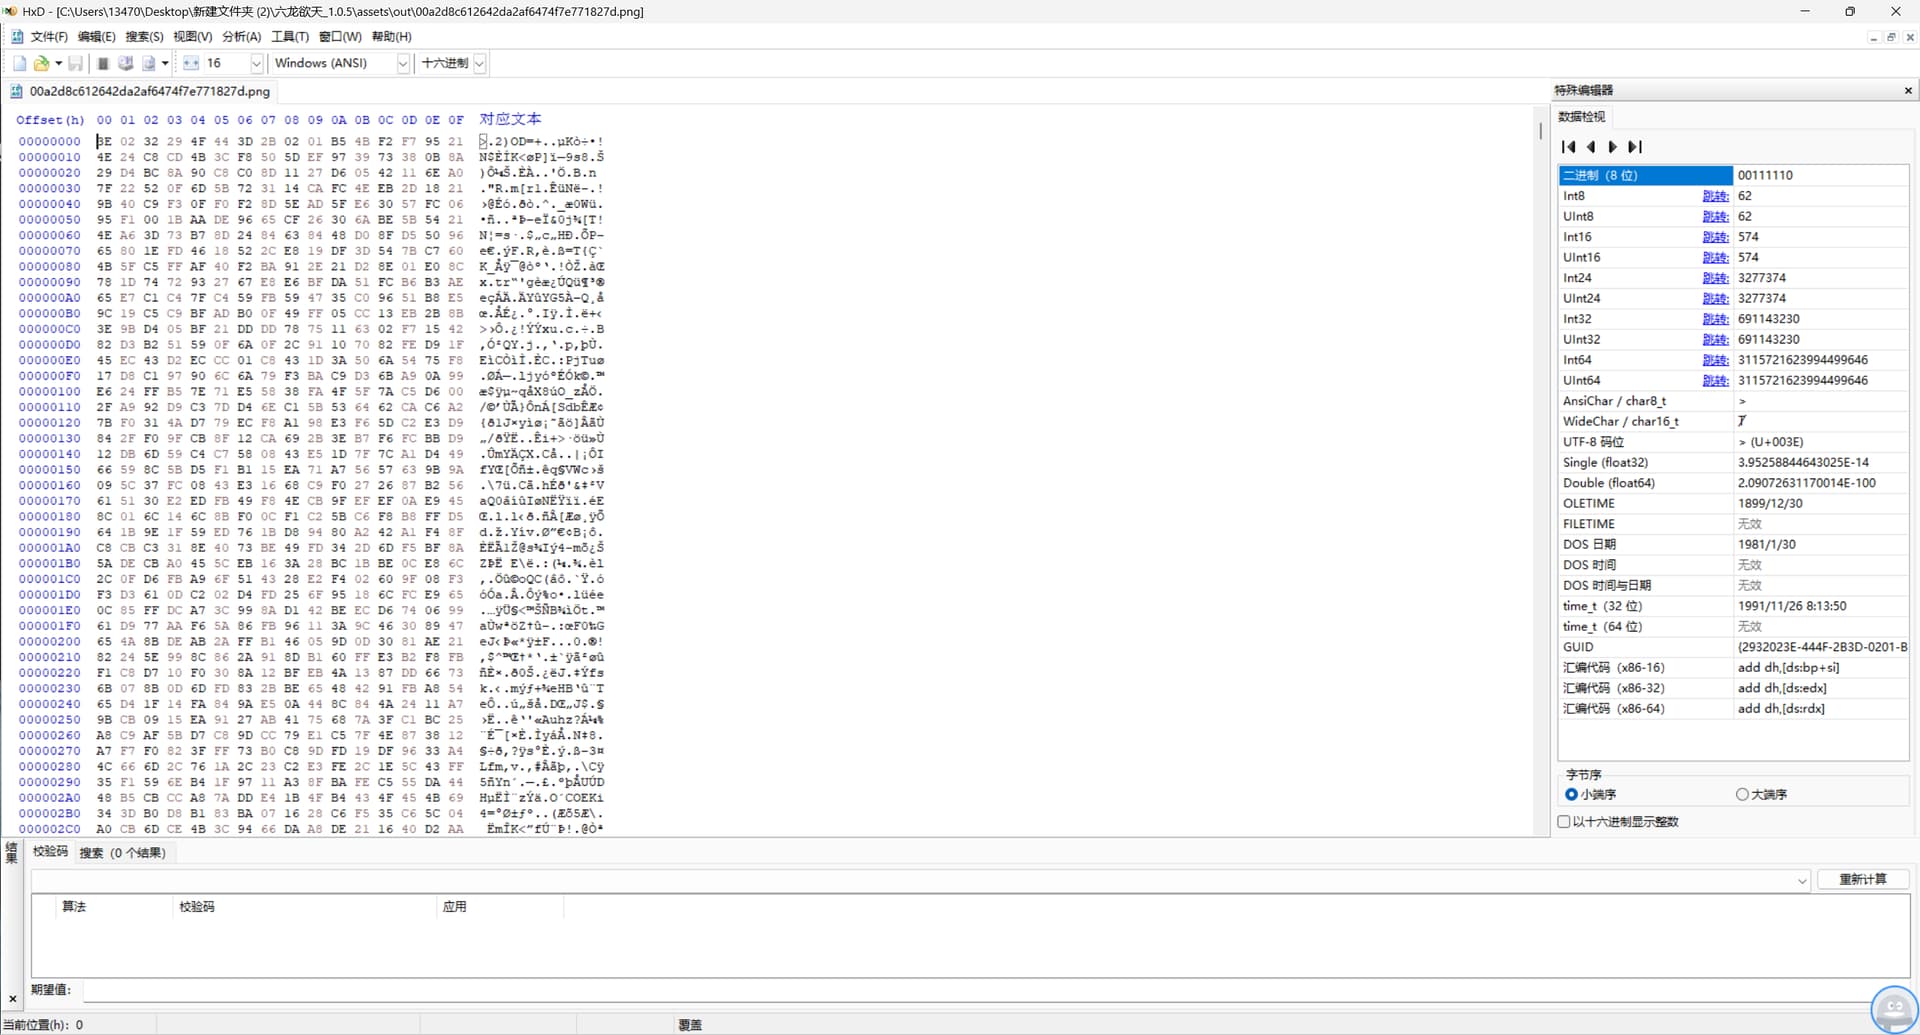
Task: Jump to last byte in data inspector
Action: pyautogui.click(x=1635, y=147)
